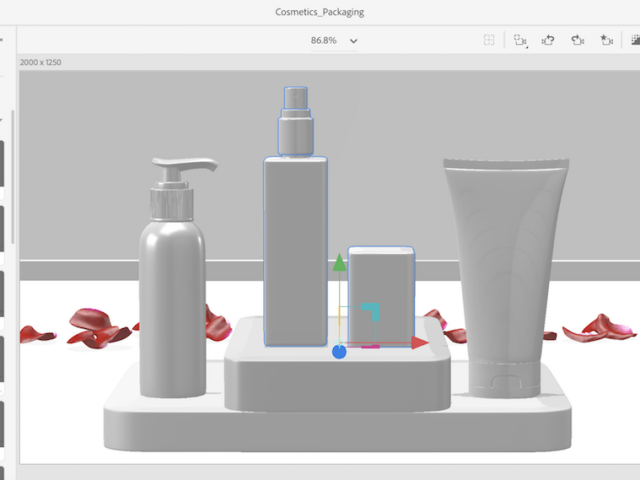Toggle the render preview icon
The height and width of the screenshot is (480, 640).
click(x=634, y=40)
